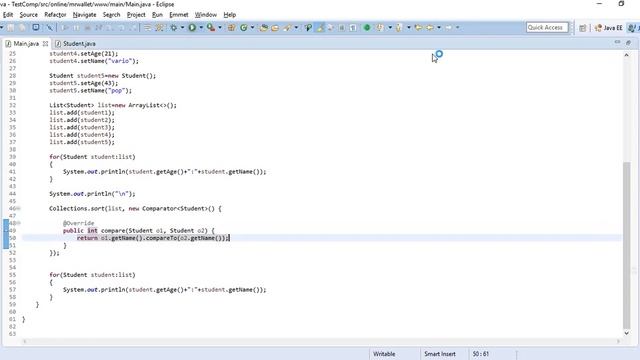Toggle Mark Occurrences highlighter icon
This screenshot has width=640, height=360.
[x=320, y=27]
